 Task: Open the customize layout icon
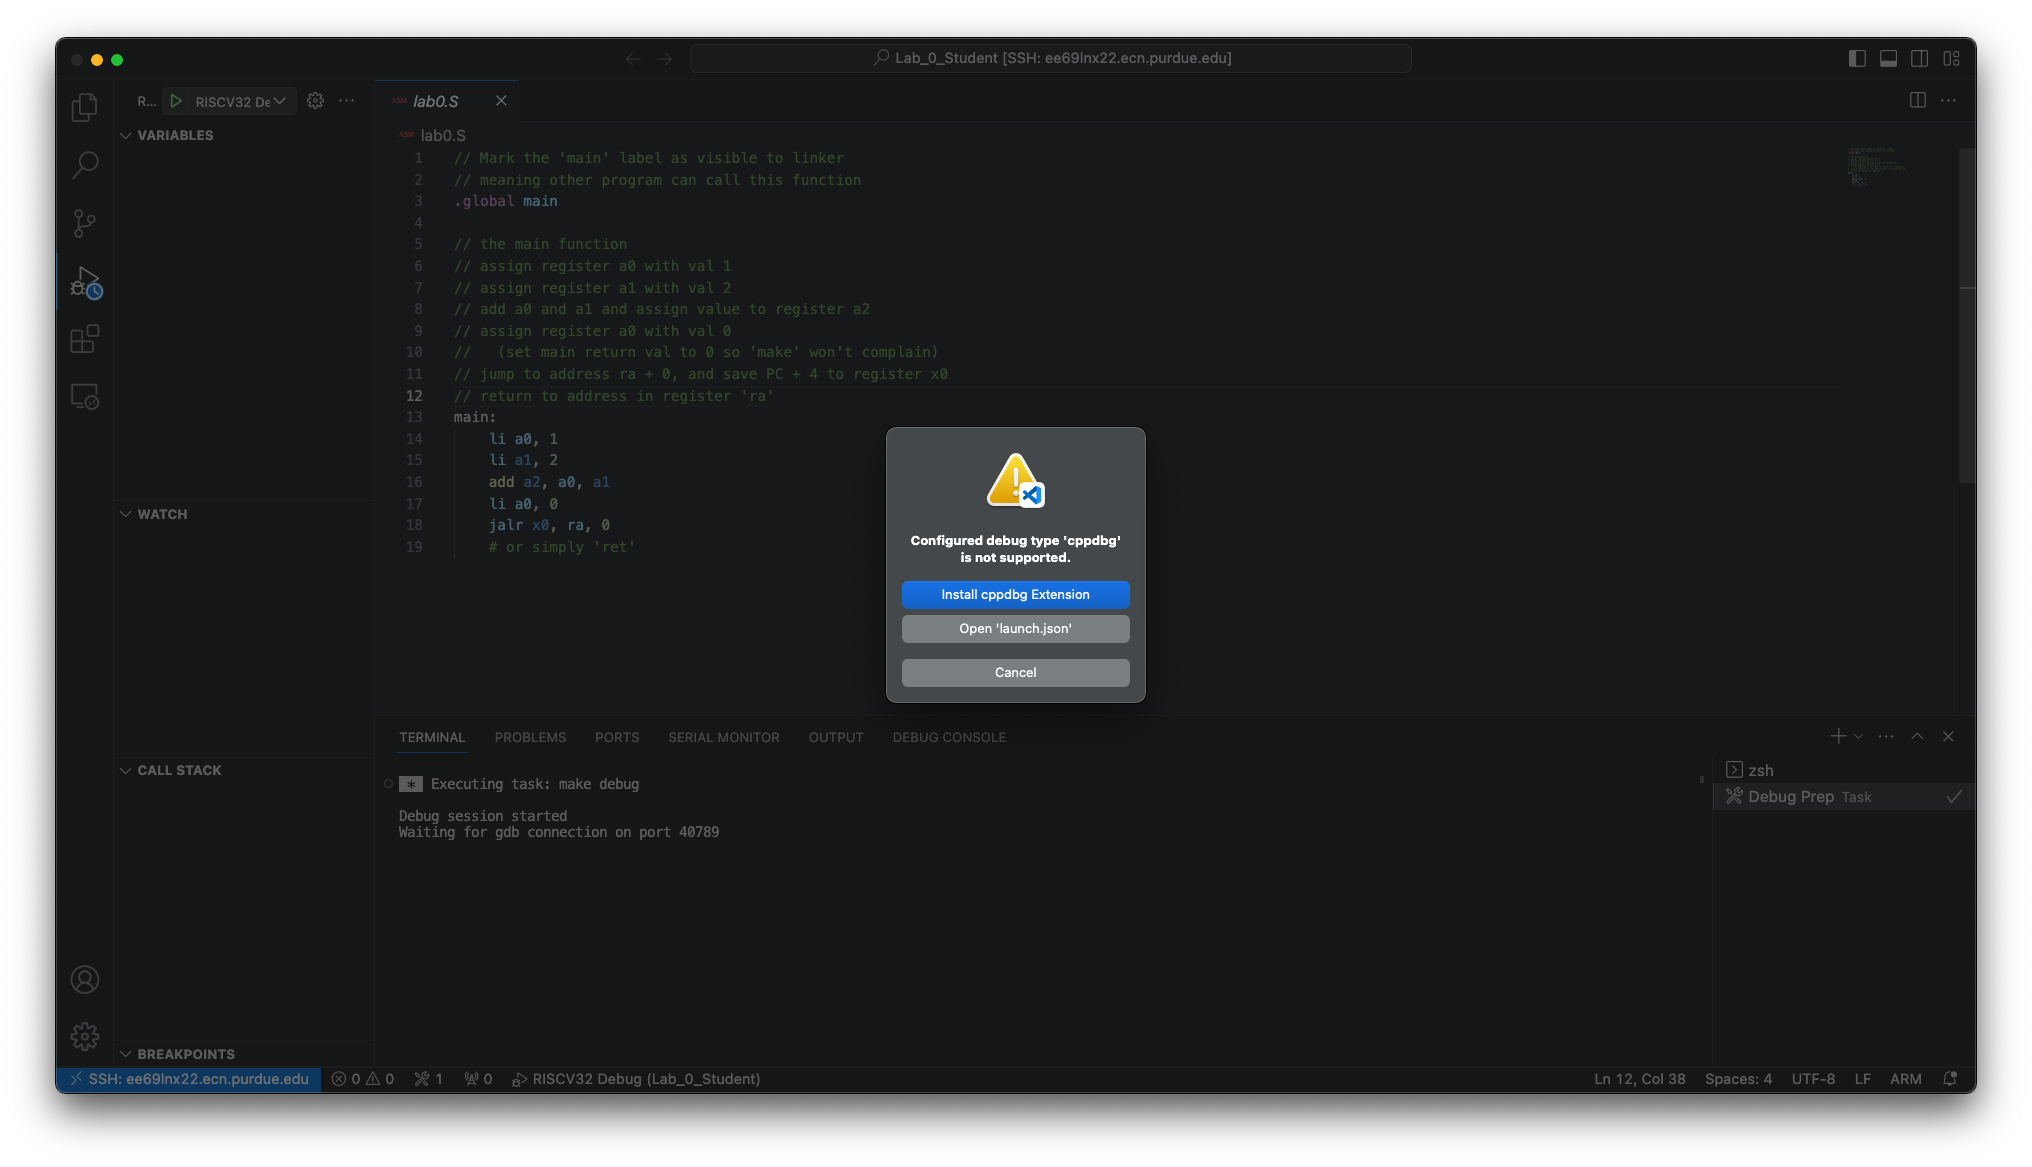pyautogui.click(x=1951, y=59)
